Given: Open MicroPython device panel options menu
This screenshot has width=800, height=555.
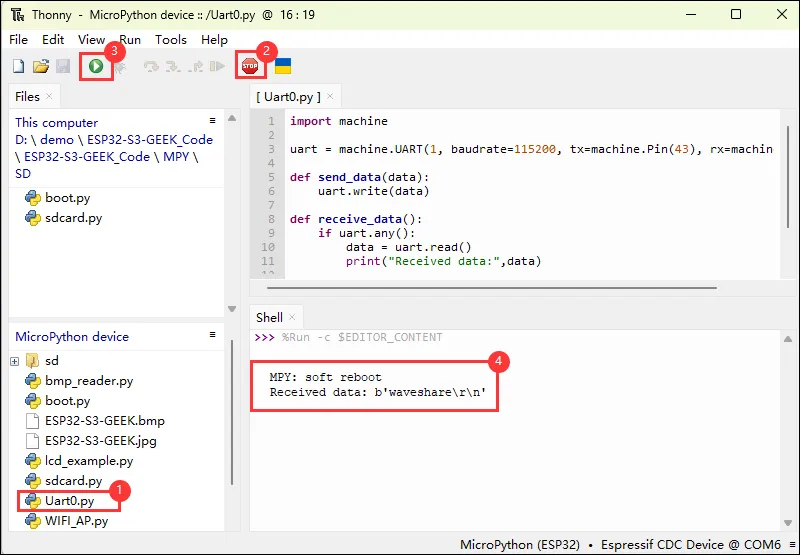Looking at the screenshot, I should click(212, 335).
